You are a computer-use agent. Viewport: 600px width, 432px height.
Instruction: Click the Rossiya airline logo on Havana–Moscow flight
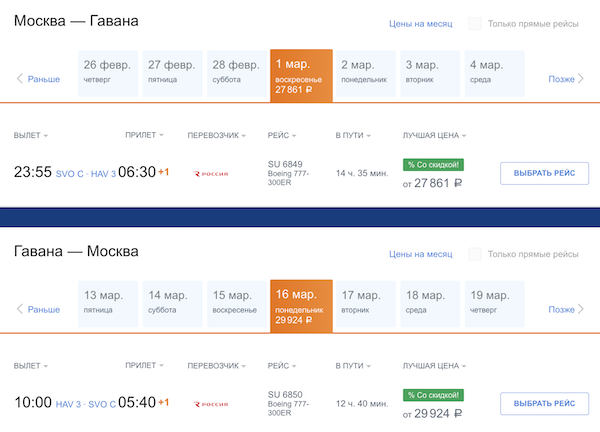(210, 404)
